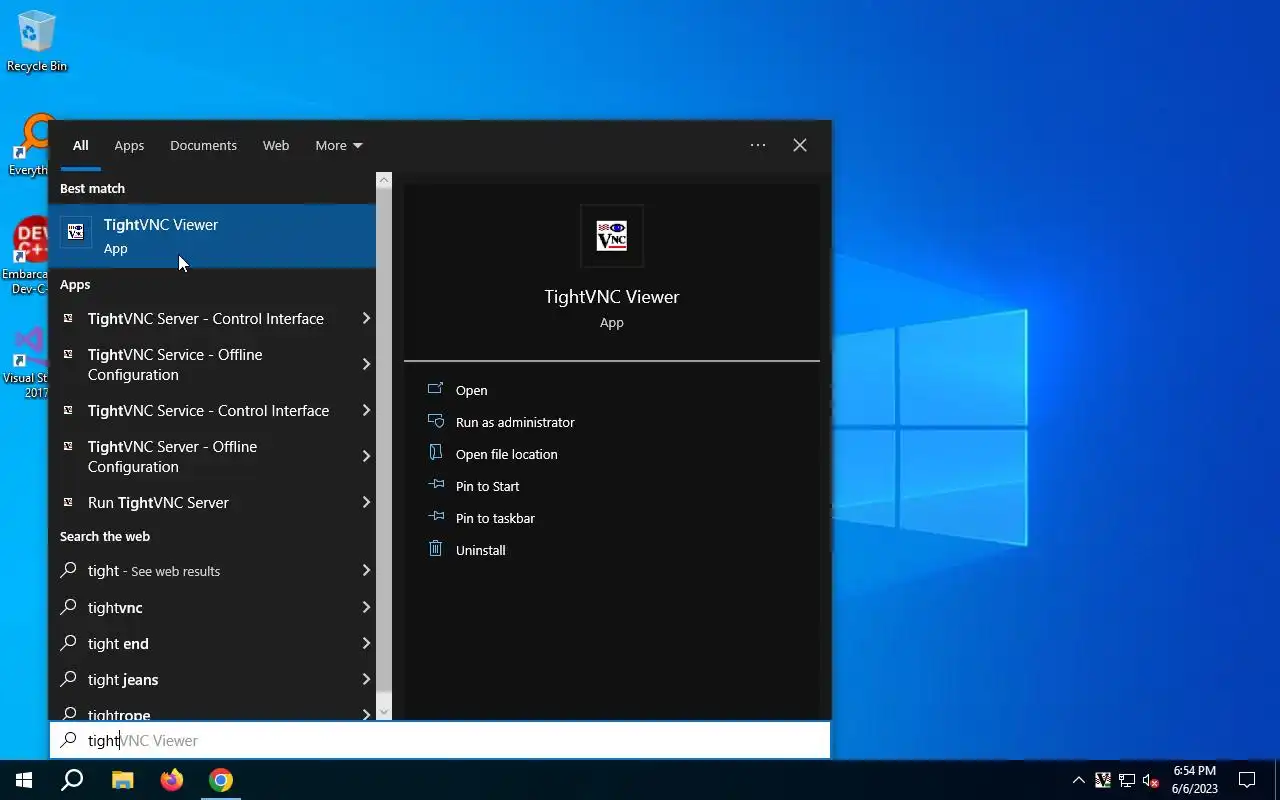Click the Run as administrator shield icon
This screenshot has height=800, width=1280.
(x=435, y=421)
